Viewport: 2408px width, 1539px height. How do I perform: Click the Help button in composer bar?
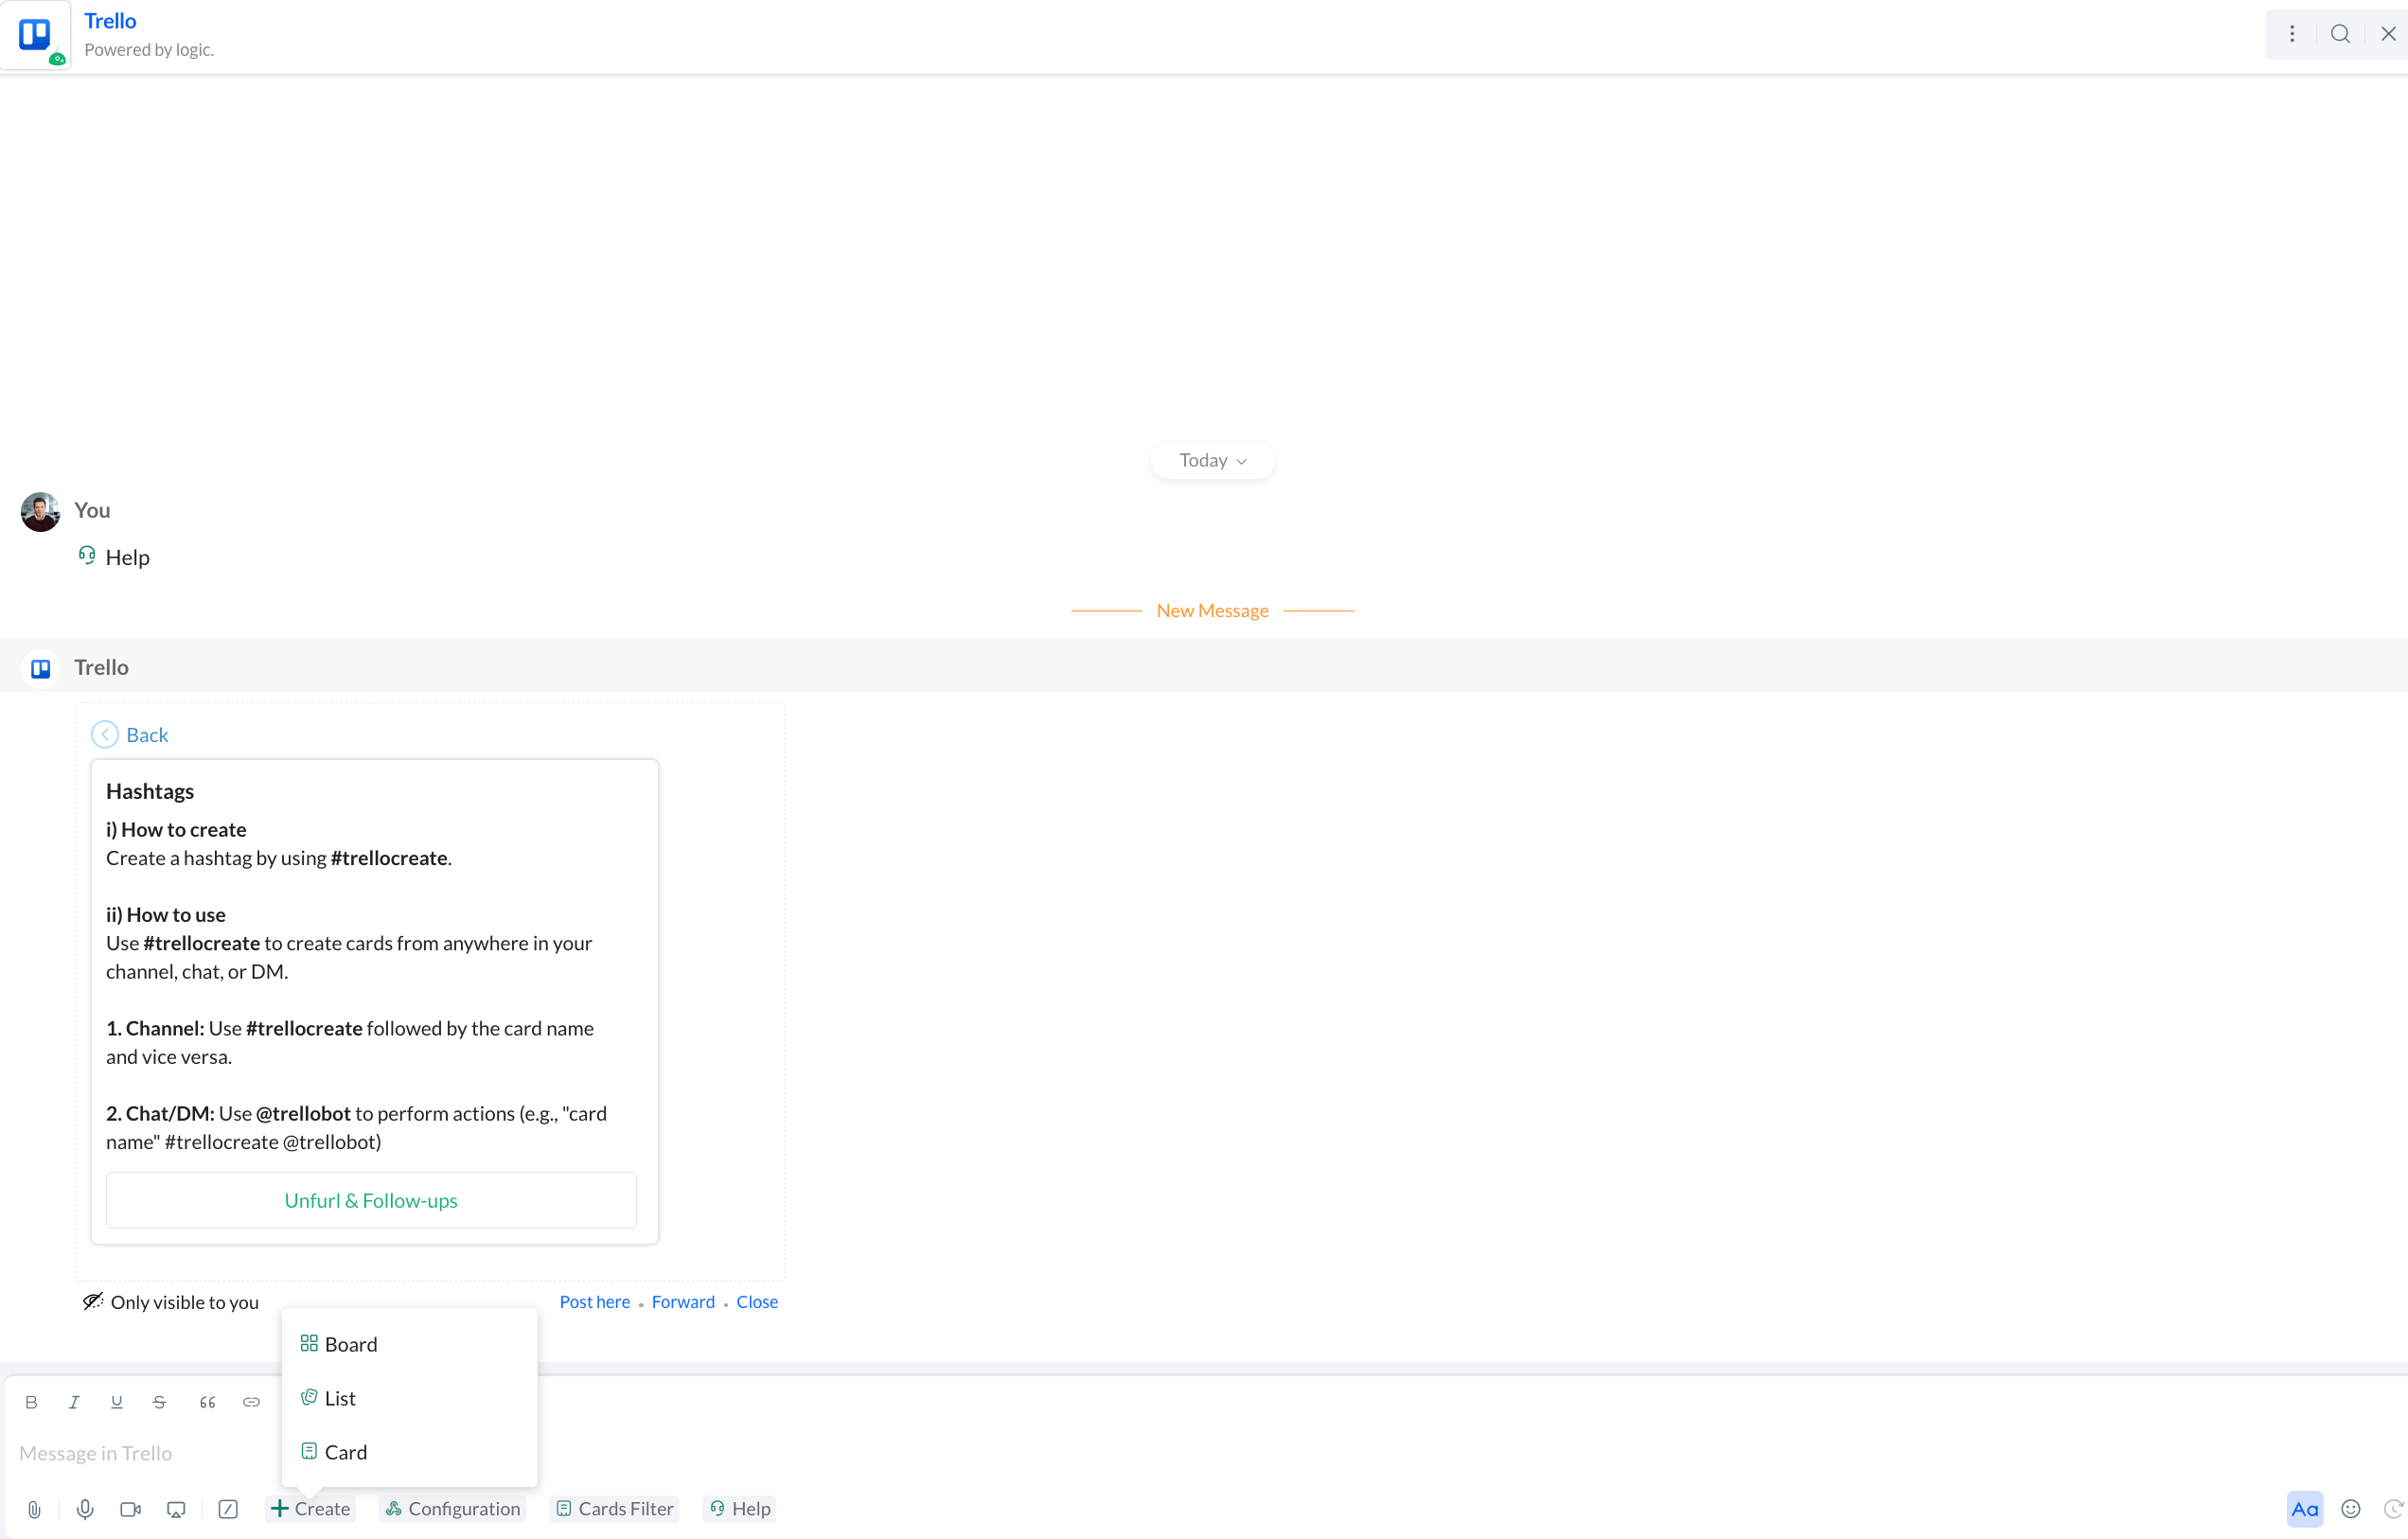pyautogui.click(x=740, y=1509)
